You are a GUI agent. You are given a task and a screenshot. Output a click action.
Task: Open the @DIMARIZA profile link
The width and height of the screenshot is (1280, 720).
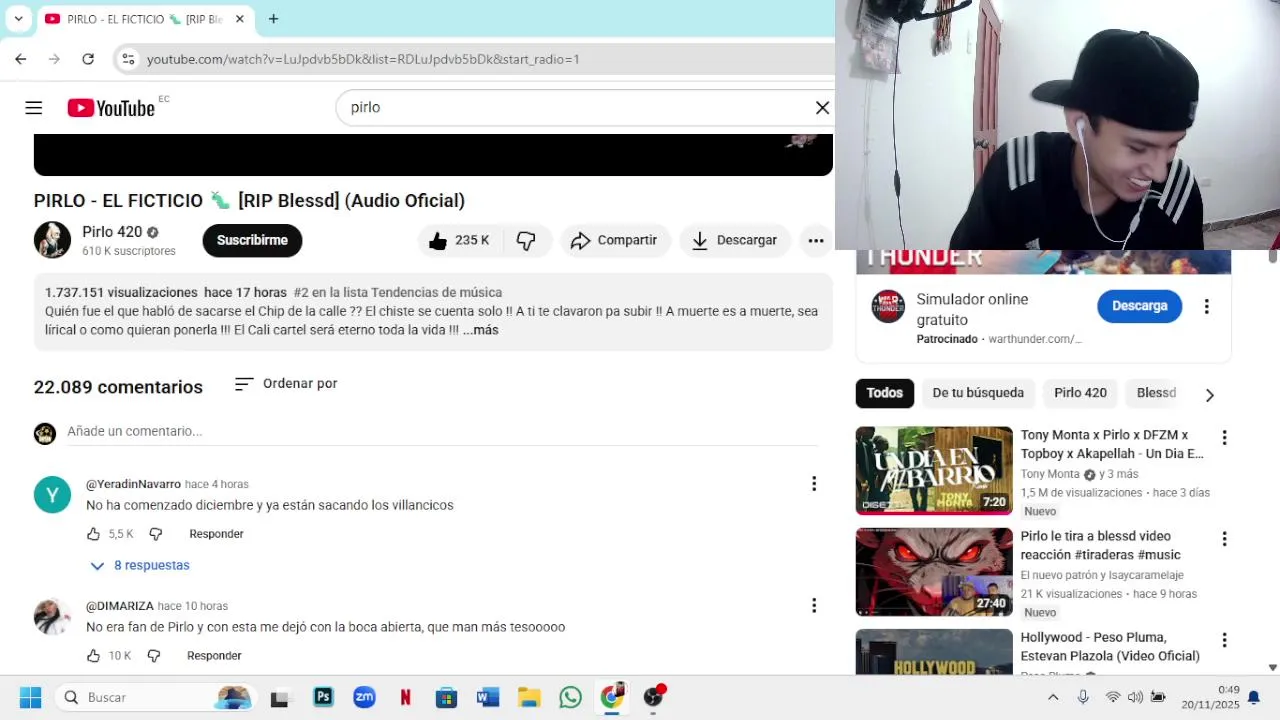(120, 606)
